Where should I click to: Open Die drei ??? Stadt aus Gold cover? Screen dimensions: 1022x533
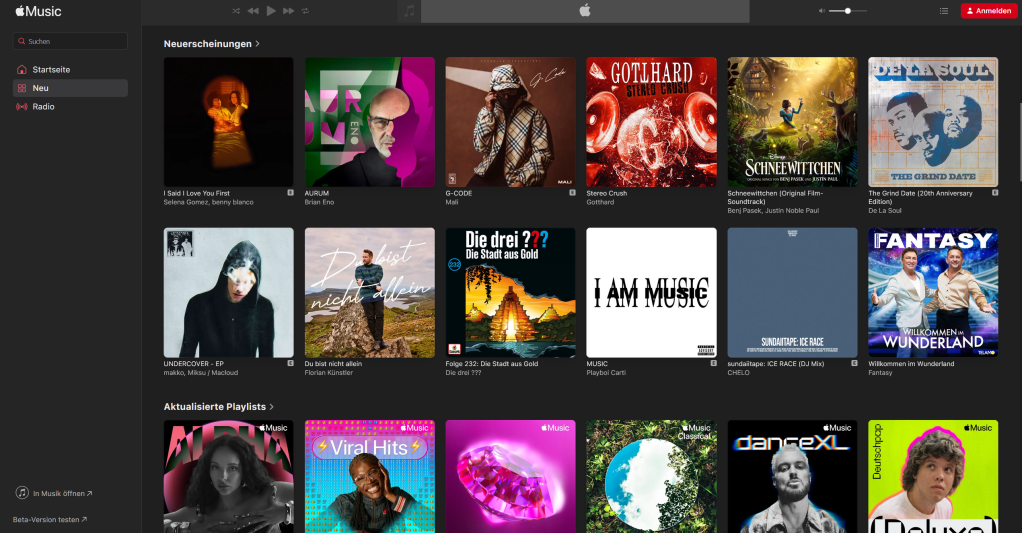coord(510,293)
